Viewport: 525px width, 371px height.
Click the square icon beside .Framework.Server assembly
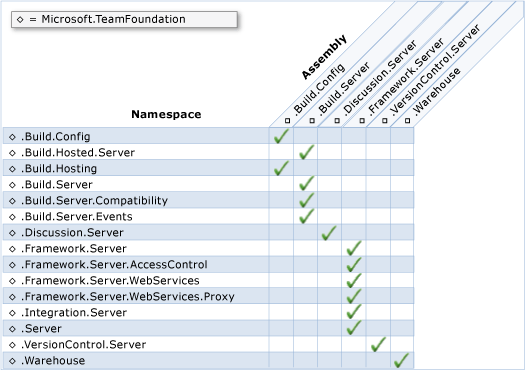362,121
